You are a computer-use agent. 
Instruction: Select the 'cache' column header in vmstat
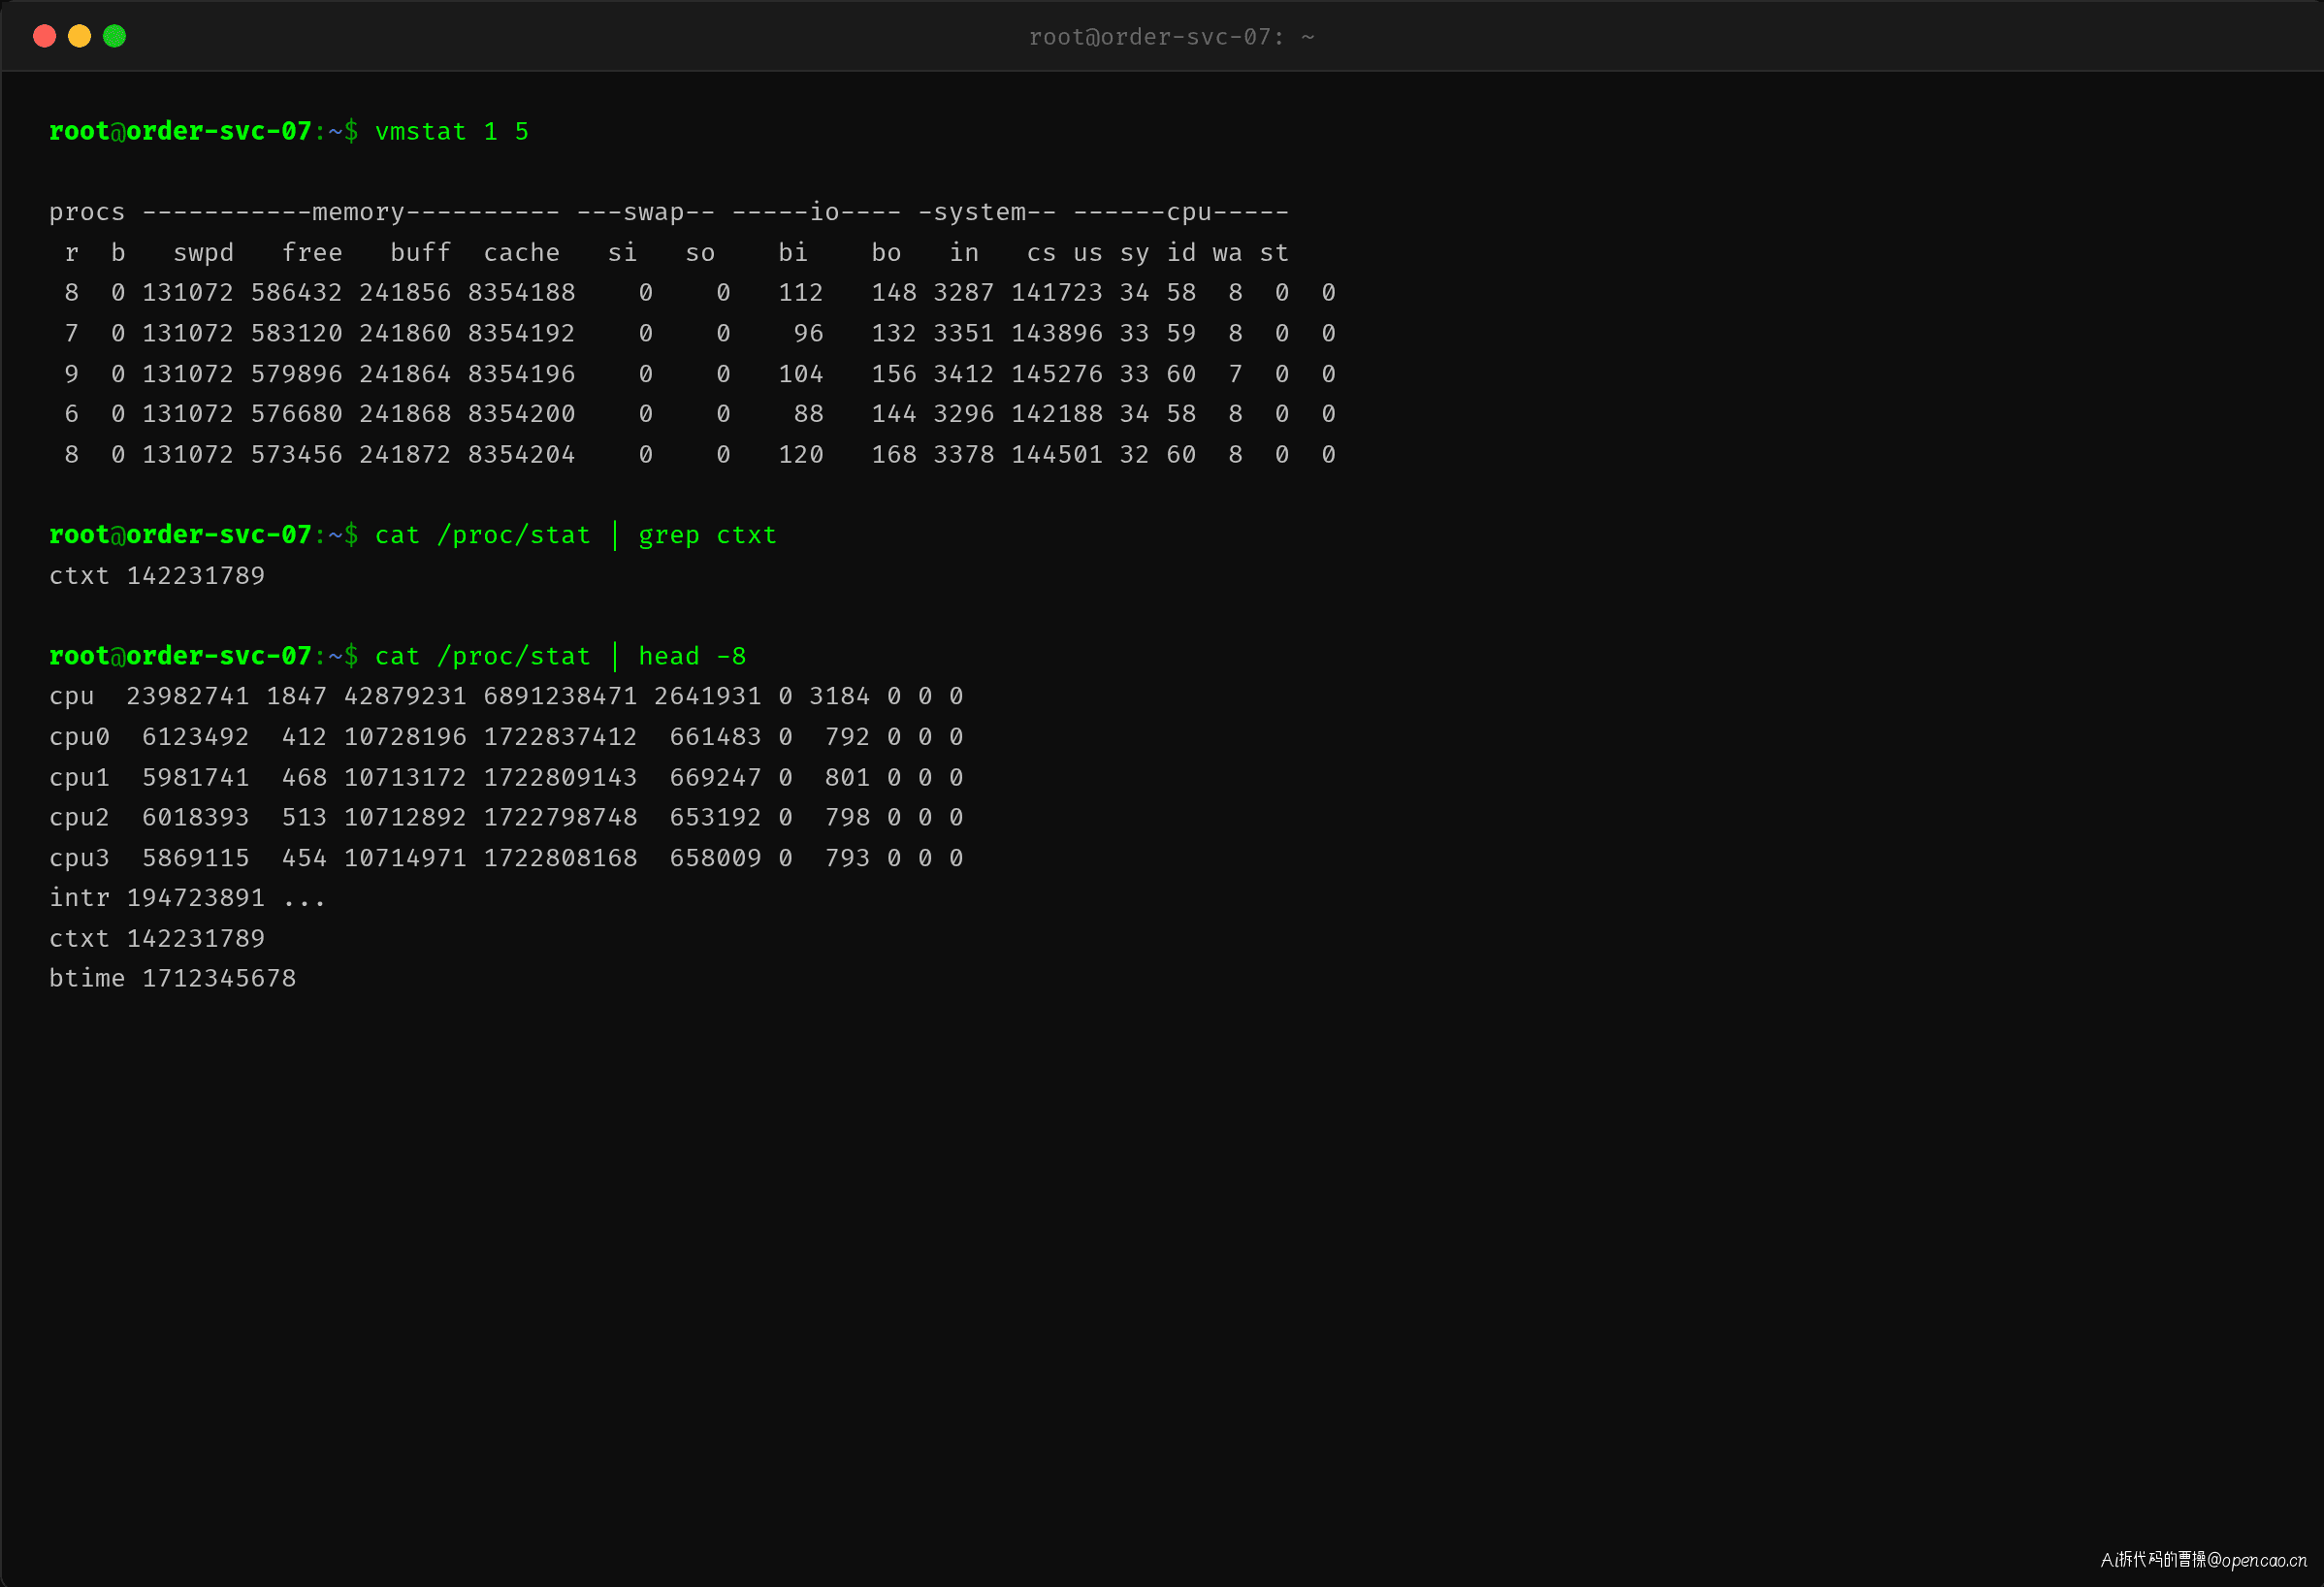click(522, 253)
